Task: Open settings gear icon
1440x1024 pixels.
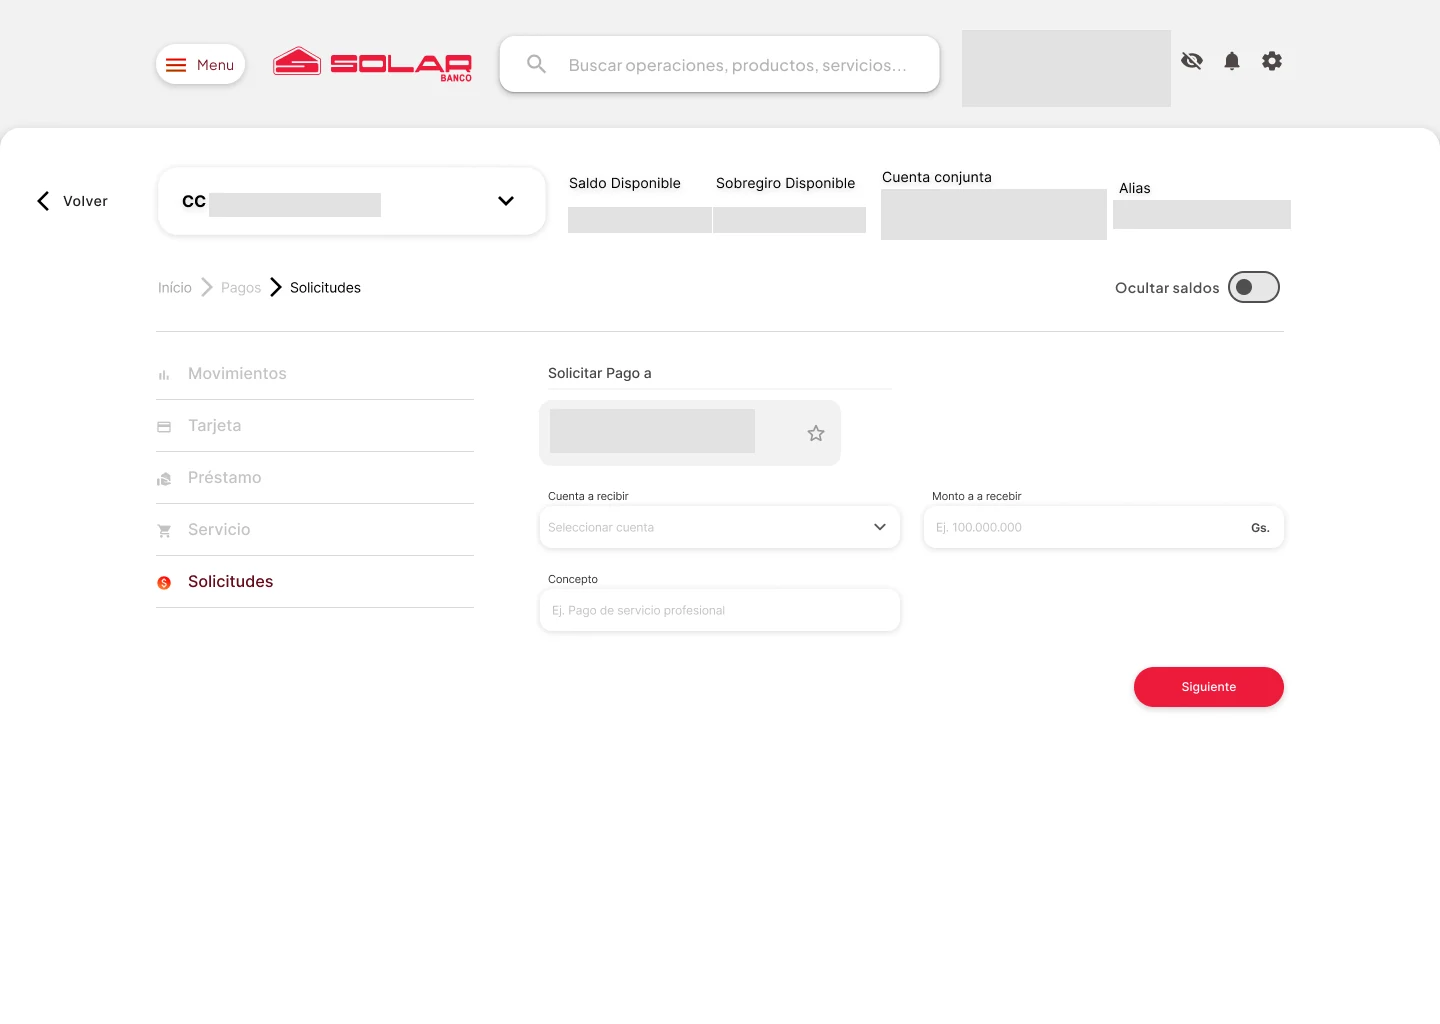Action: coord(1272,61)
